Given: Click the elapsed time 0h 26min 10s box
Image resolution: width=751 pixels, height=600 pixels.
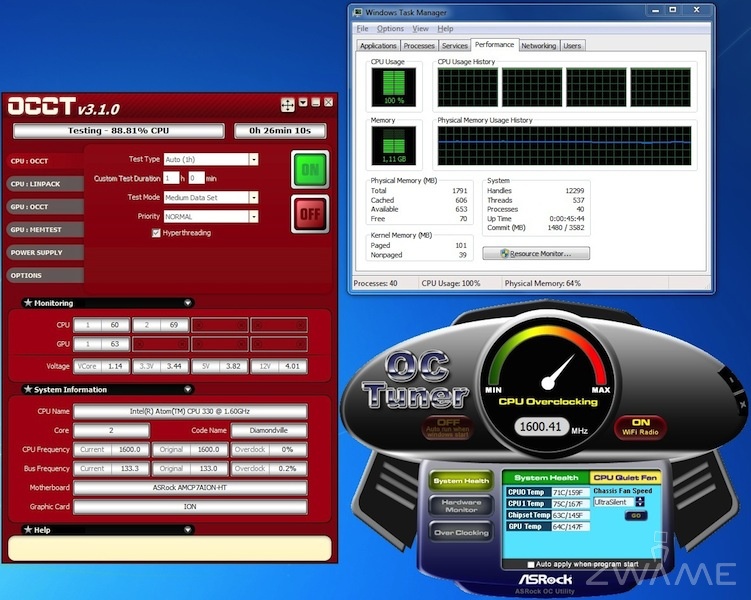Looking at the screenshot, I should tap(280, 131).
